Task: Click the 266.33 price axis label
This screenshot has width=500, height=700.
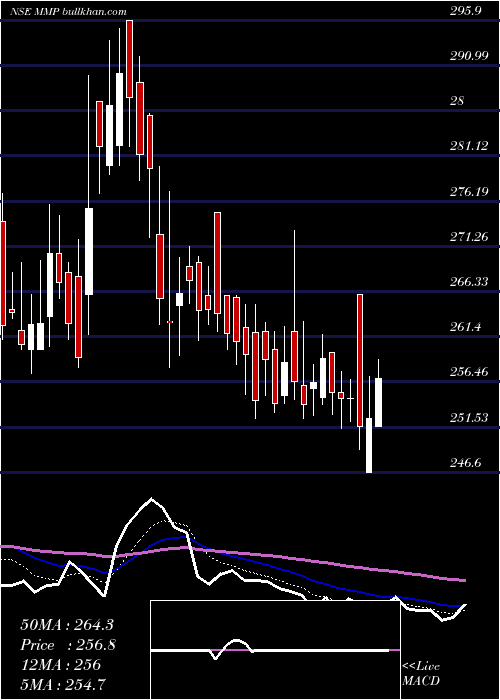Action: coord(468,282)
